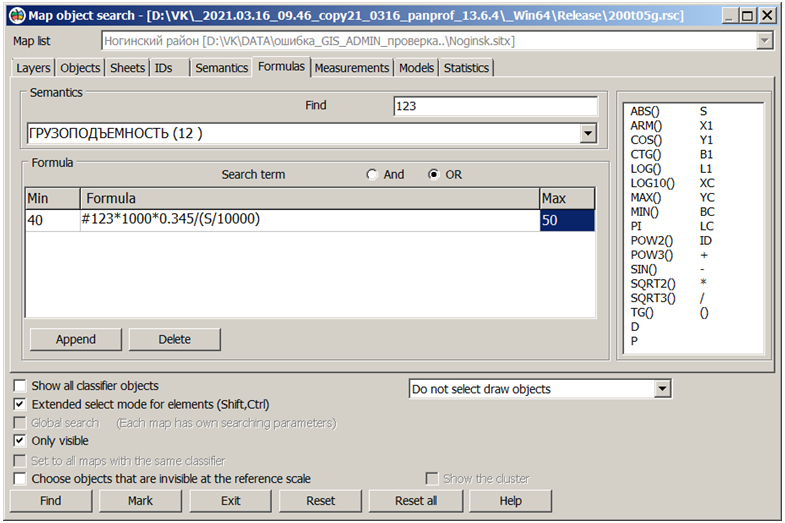Enable Show all classifier objects checkbox
The image size is (785, 523).
(x=20, y=386)
